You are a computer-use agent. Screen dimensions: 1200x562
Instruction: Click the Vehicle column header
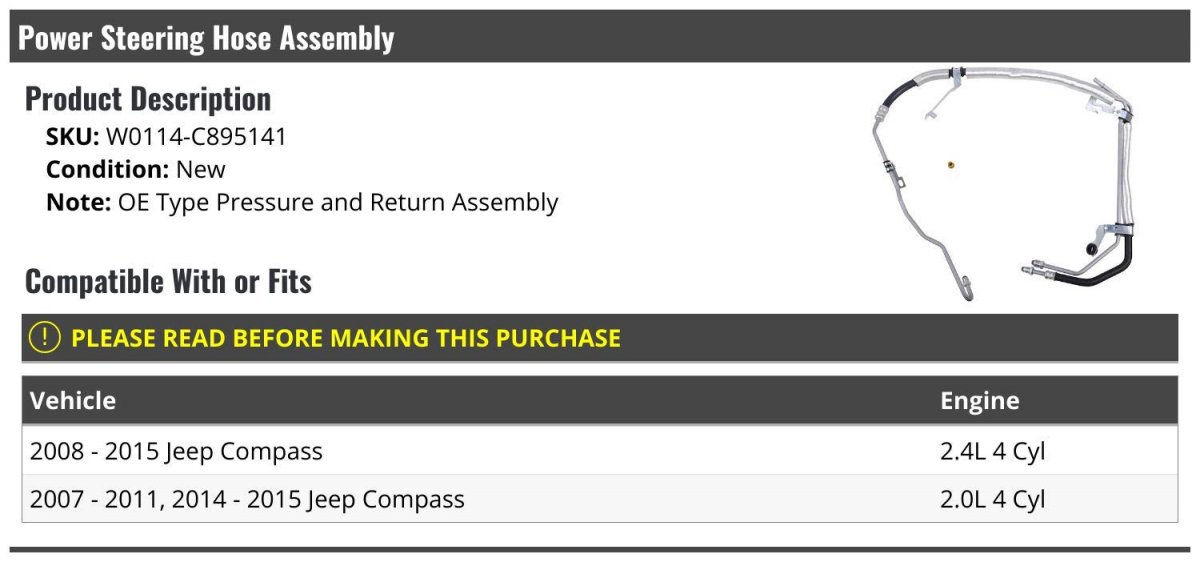73,401
